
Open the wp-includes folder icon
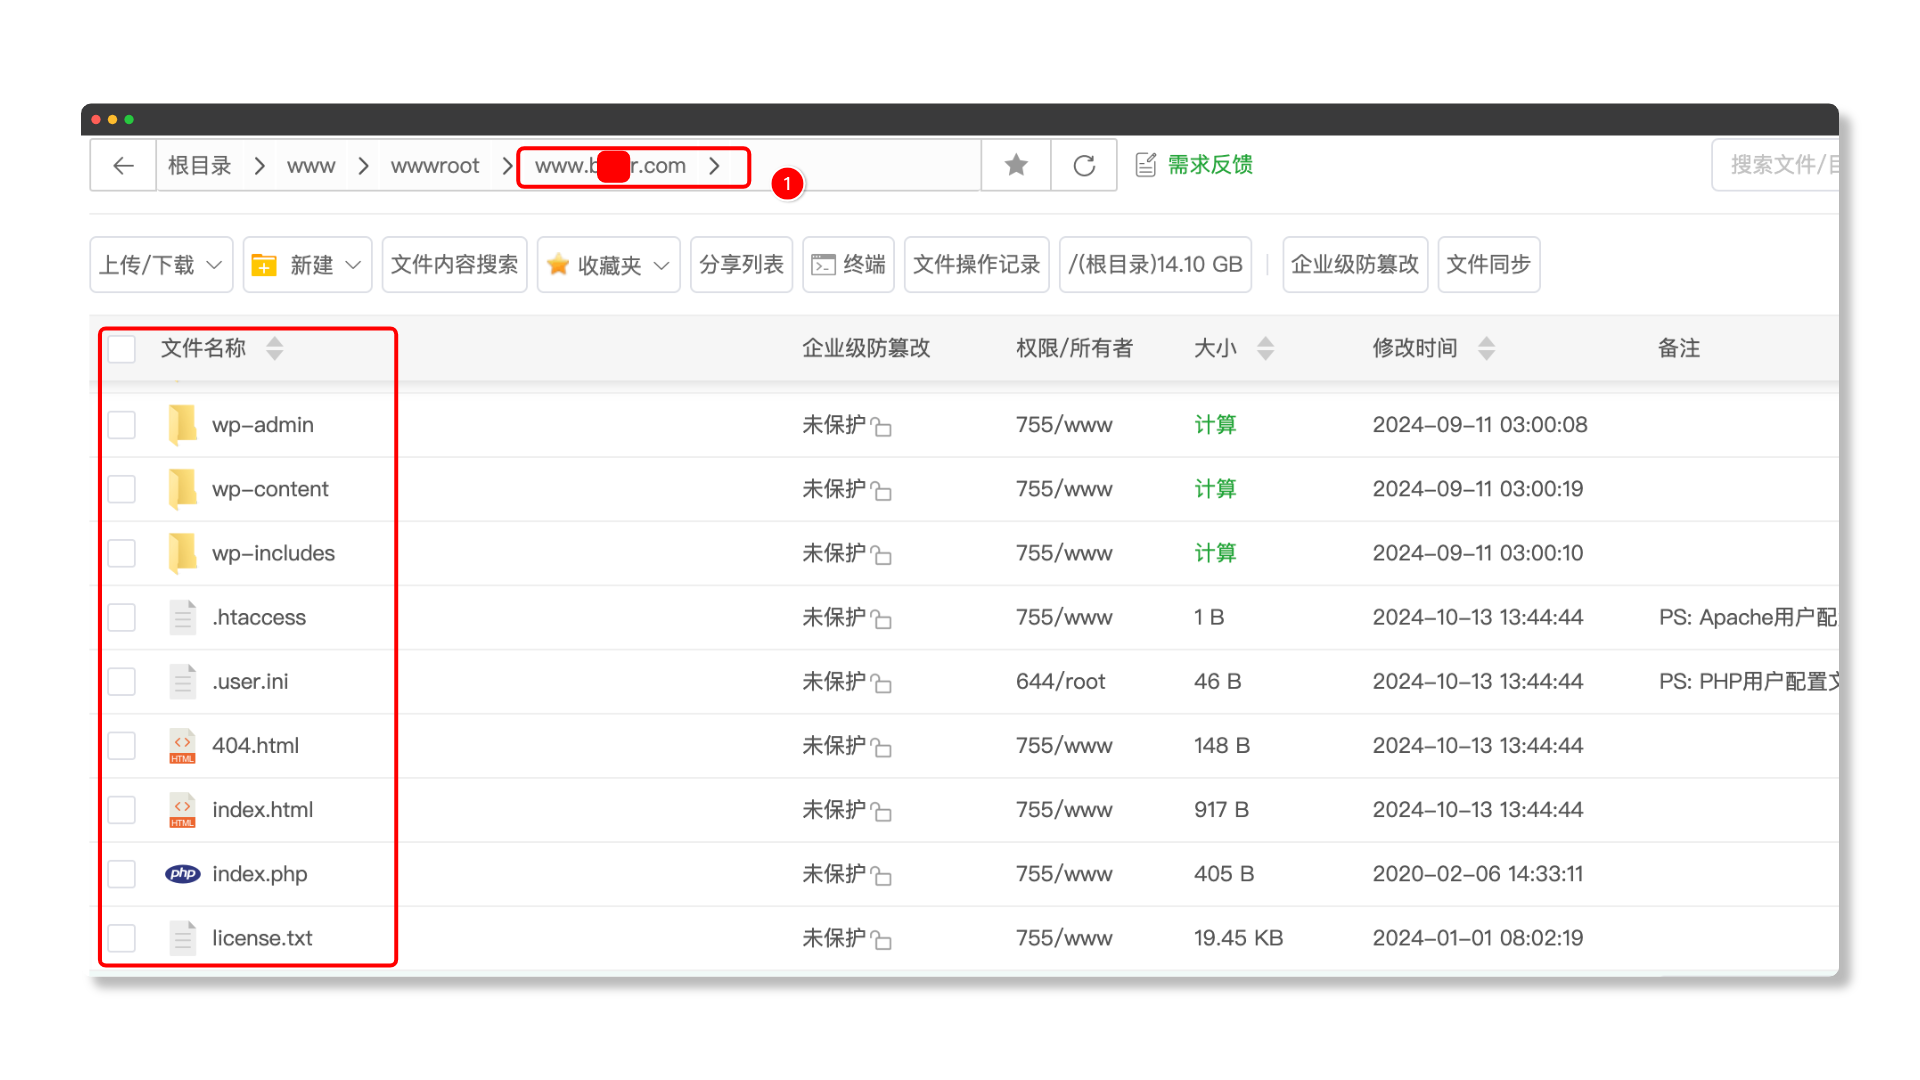(182, 553)
